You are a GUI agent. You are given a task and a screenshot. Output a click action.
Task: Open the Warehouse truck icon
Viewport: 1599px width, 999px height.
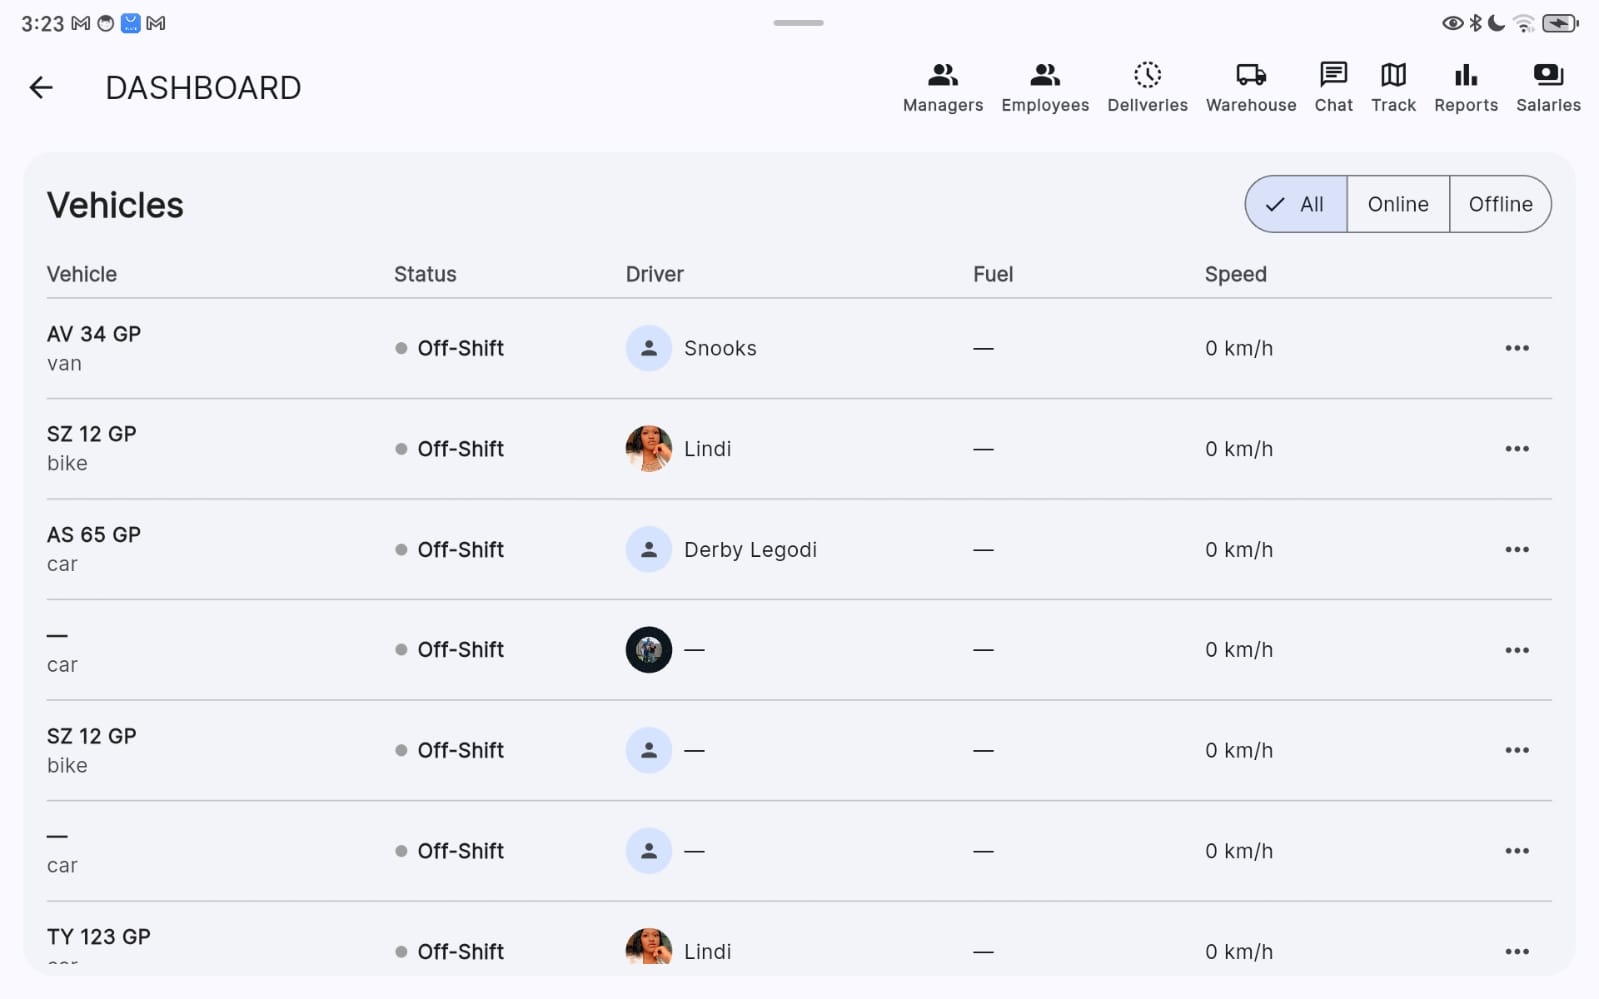(x=1250, y=76)
